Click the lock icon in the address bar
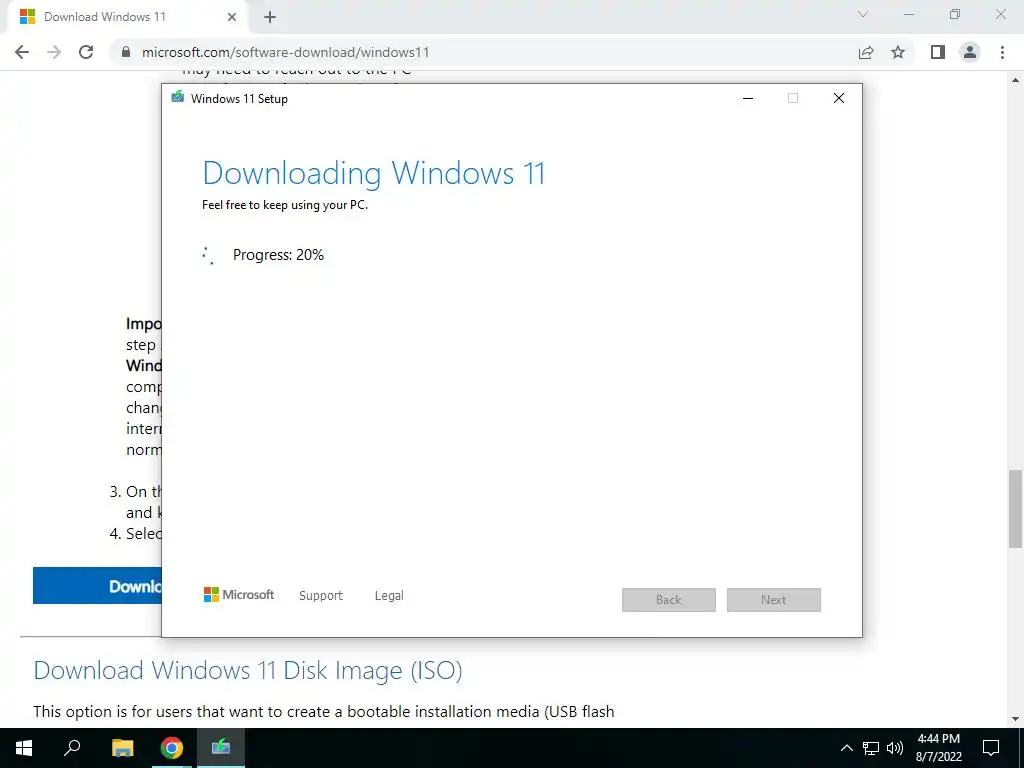Image resolution: width=1024 pixels, height=768 pixels. click(x=126, y=52)
